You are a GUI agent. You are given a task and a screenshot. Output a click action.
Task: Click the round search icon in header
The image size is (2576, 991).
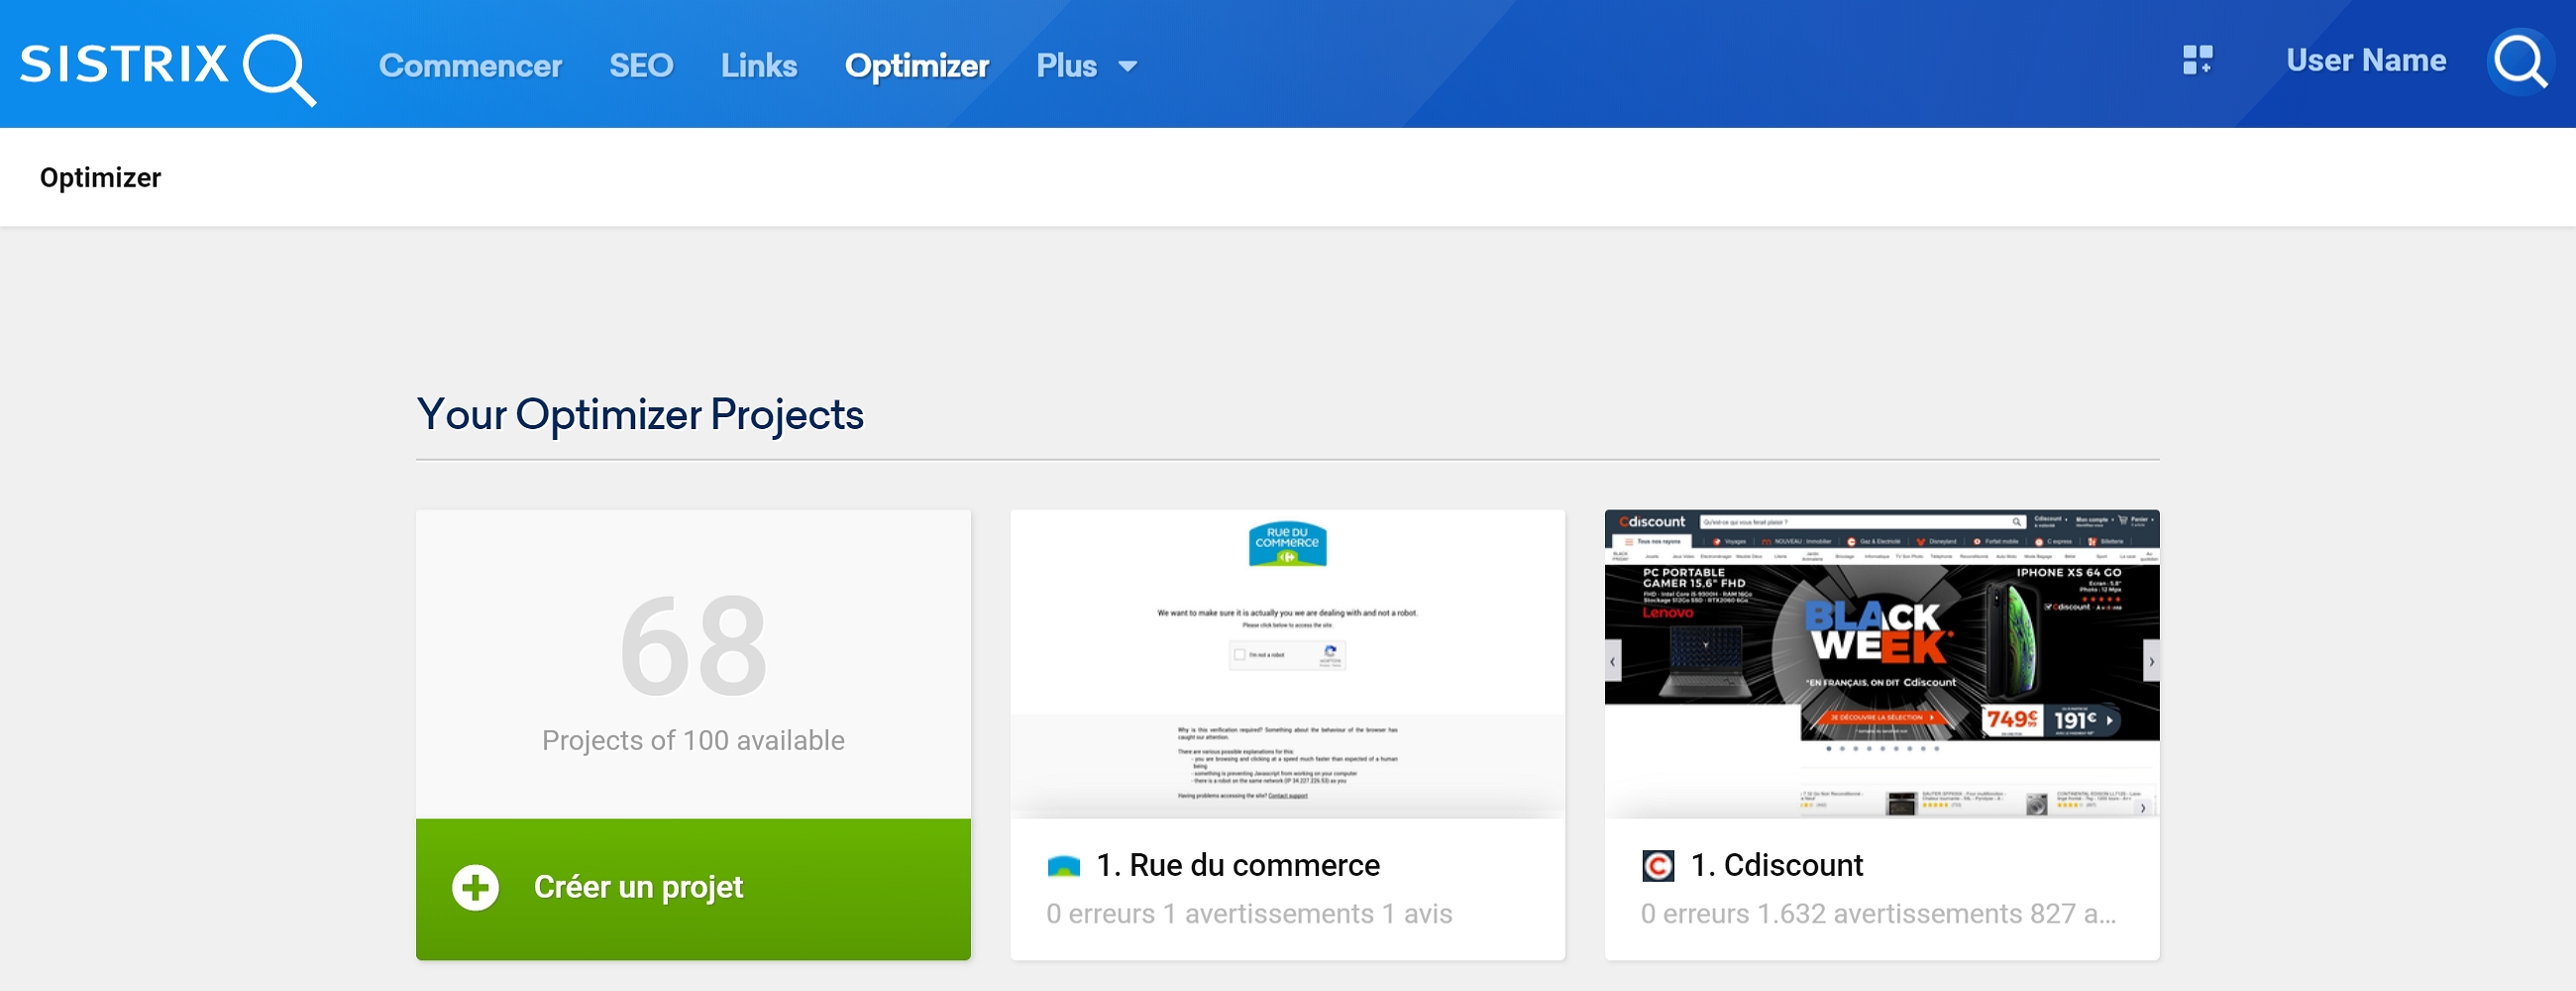pyautogui.click(x=2520, y=62)
